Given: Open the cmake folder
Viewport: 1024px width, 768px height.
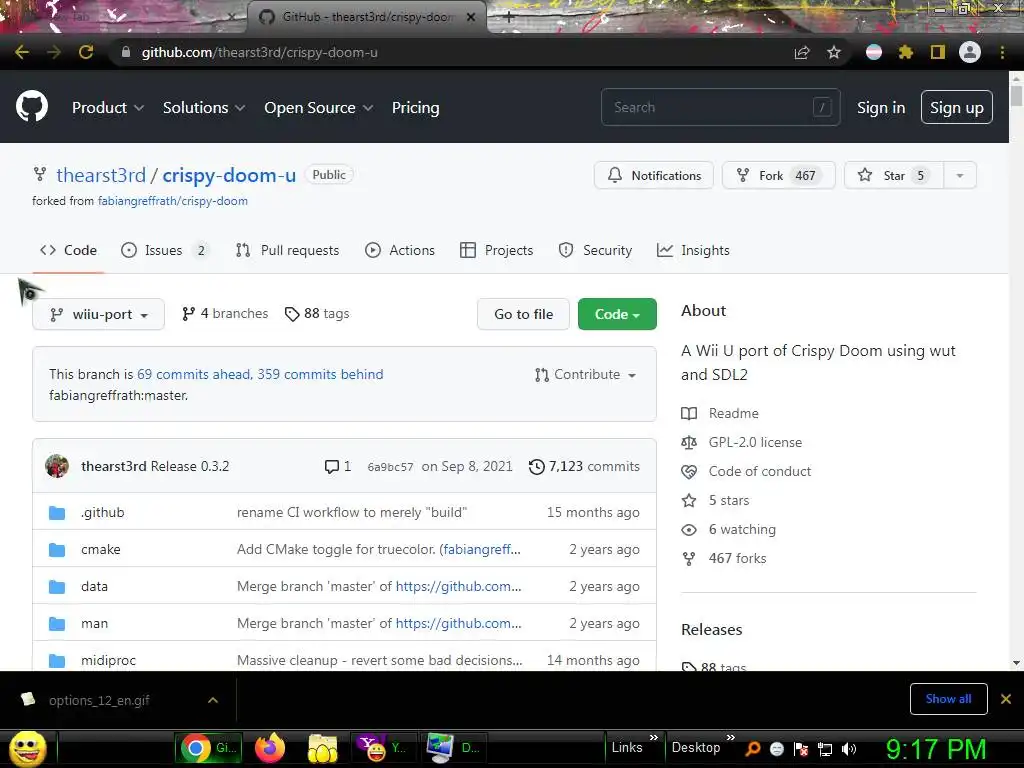Looking at the screenshot, I should coord(101,549).
